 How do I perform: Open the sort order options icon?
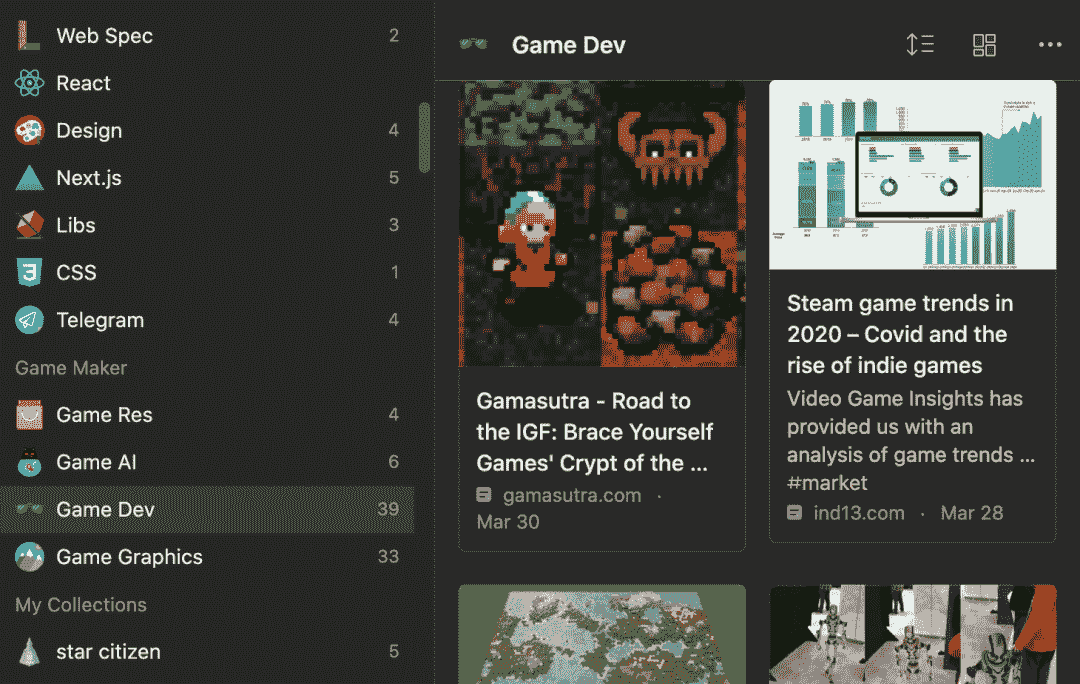click(x=919, y=45)
